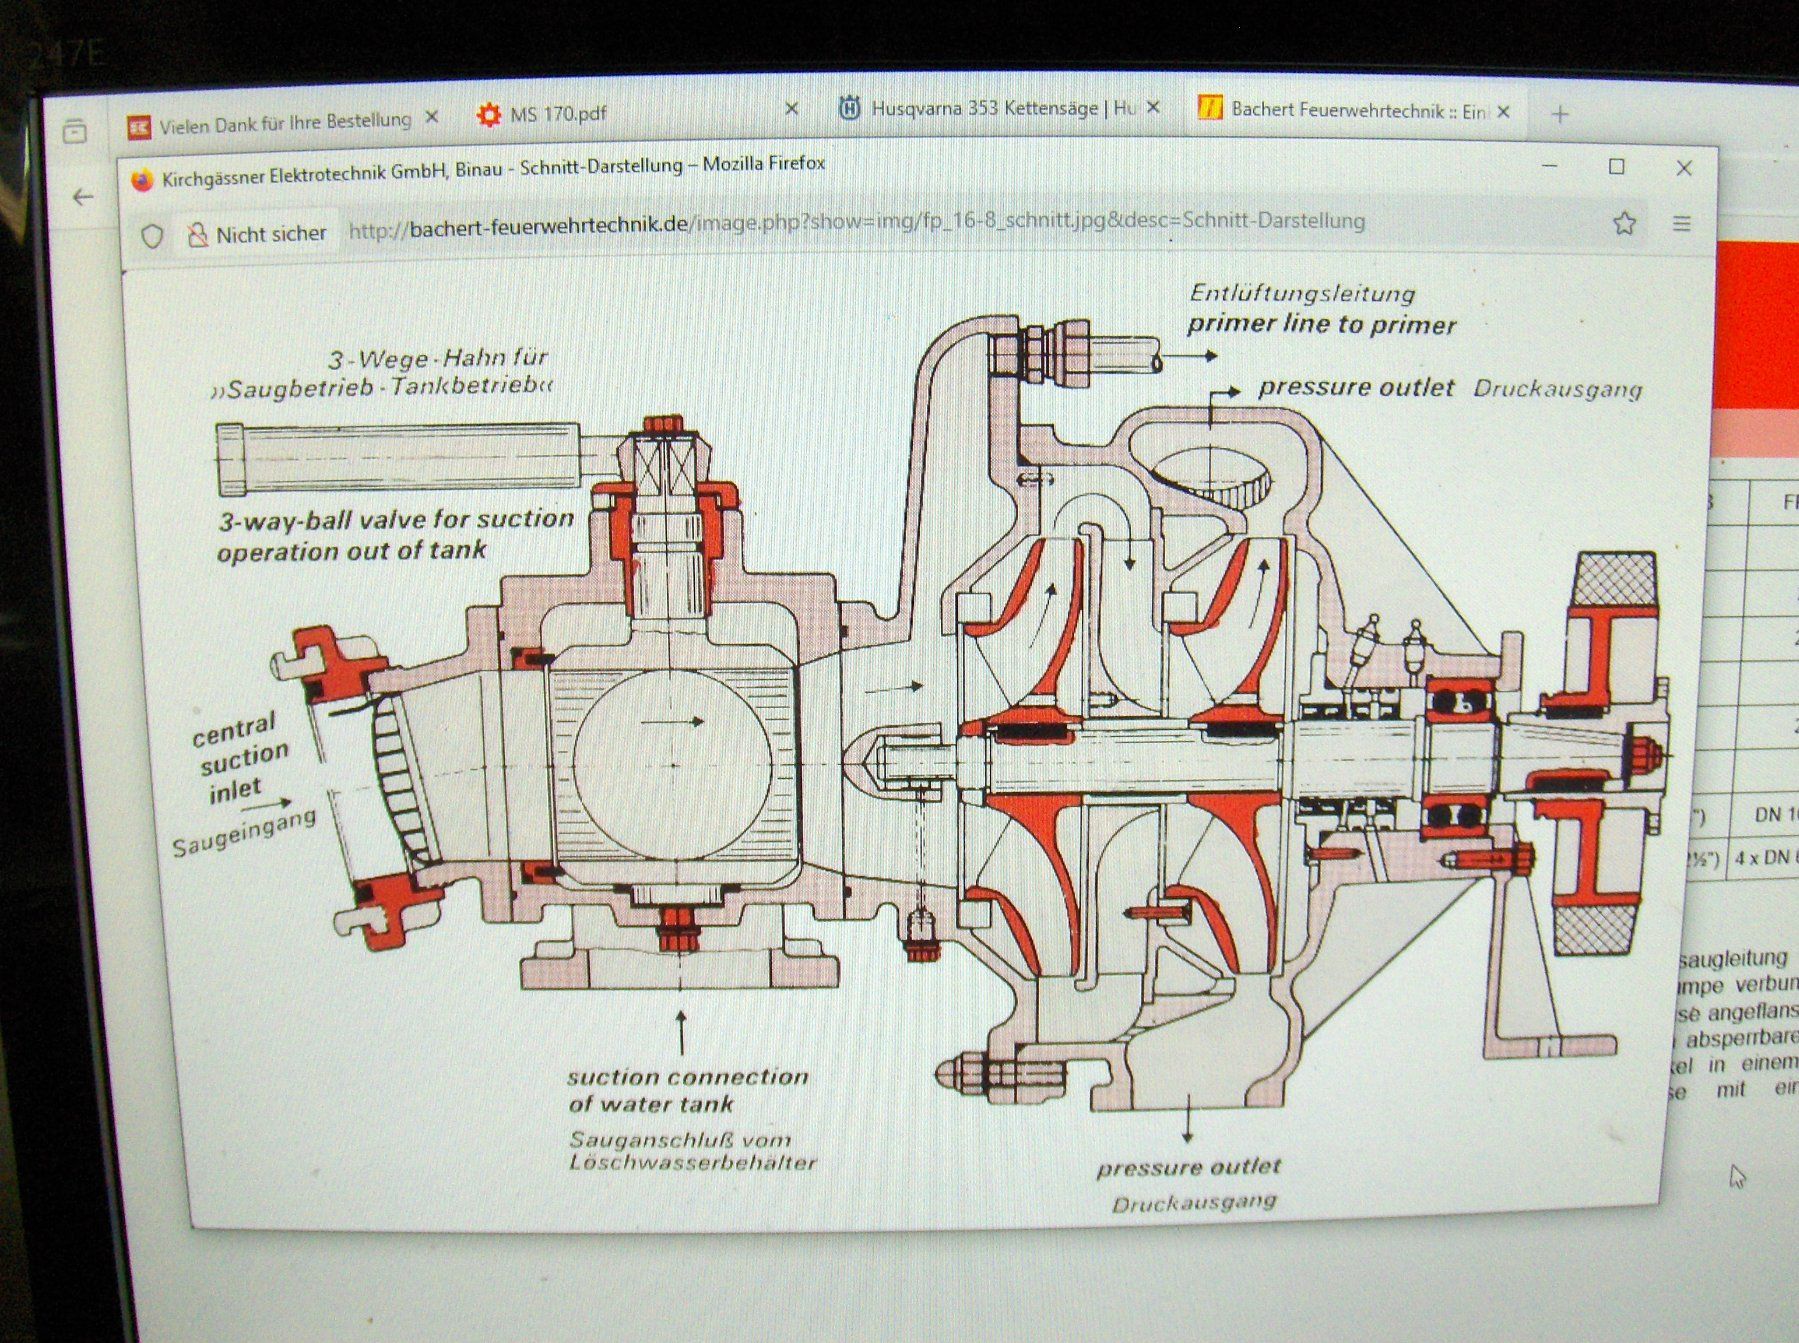Close the MS 170.pdf tab
Screen dimensions: 1799x1343
(x=791, y=108)
